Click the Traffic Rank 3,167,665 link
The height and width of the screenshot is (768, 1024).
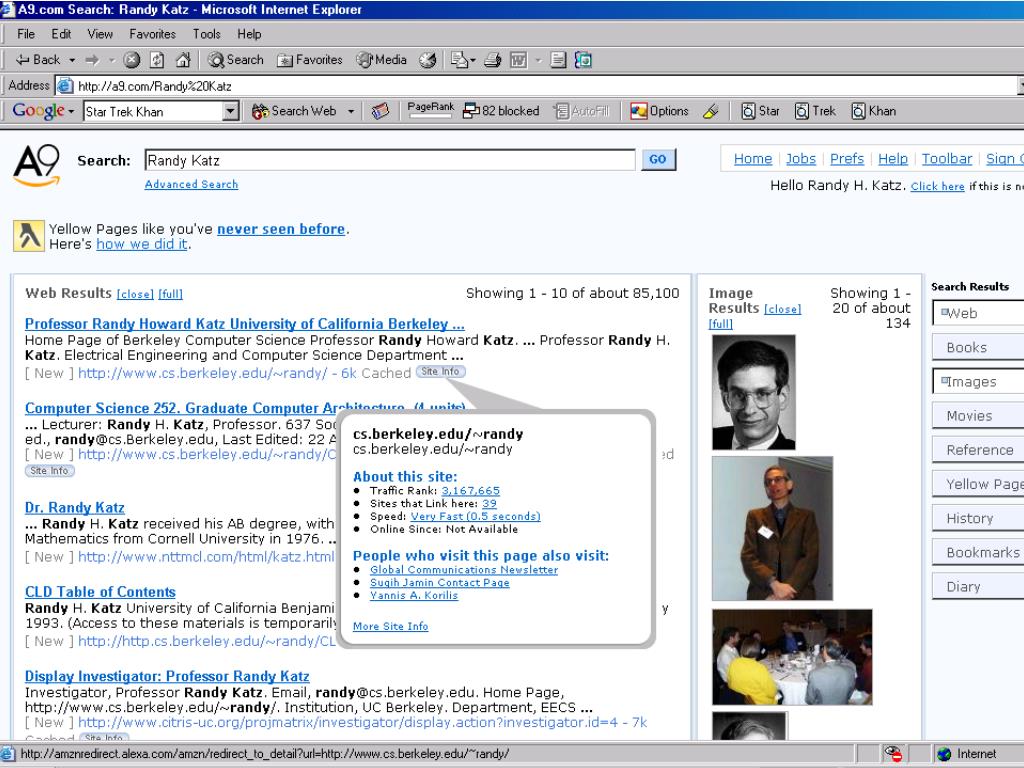pyautogui.click(x=470, y=490)
